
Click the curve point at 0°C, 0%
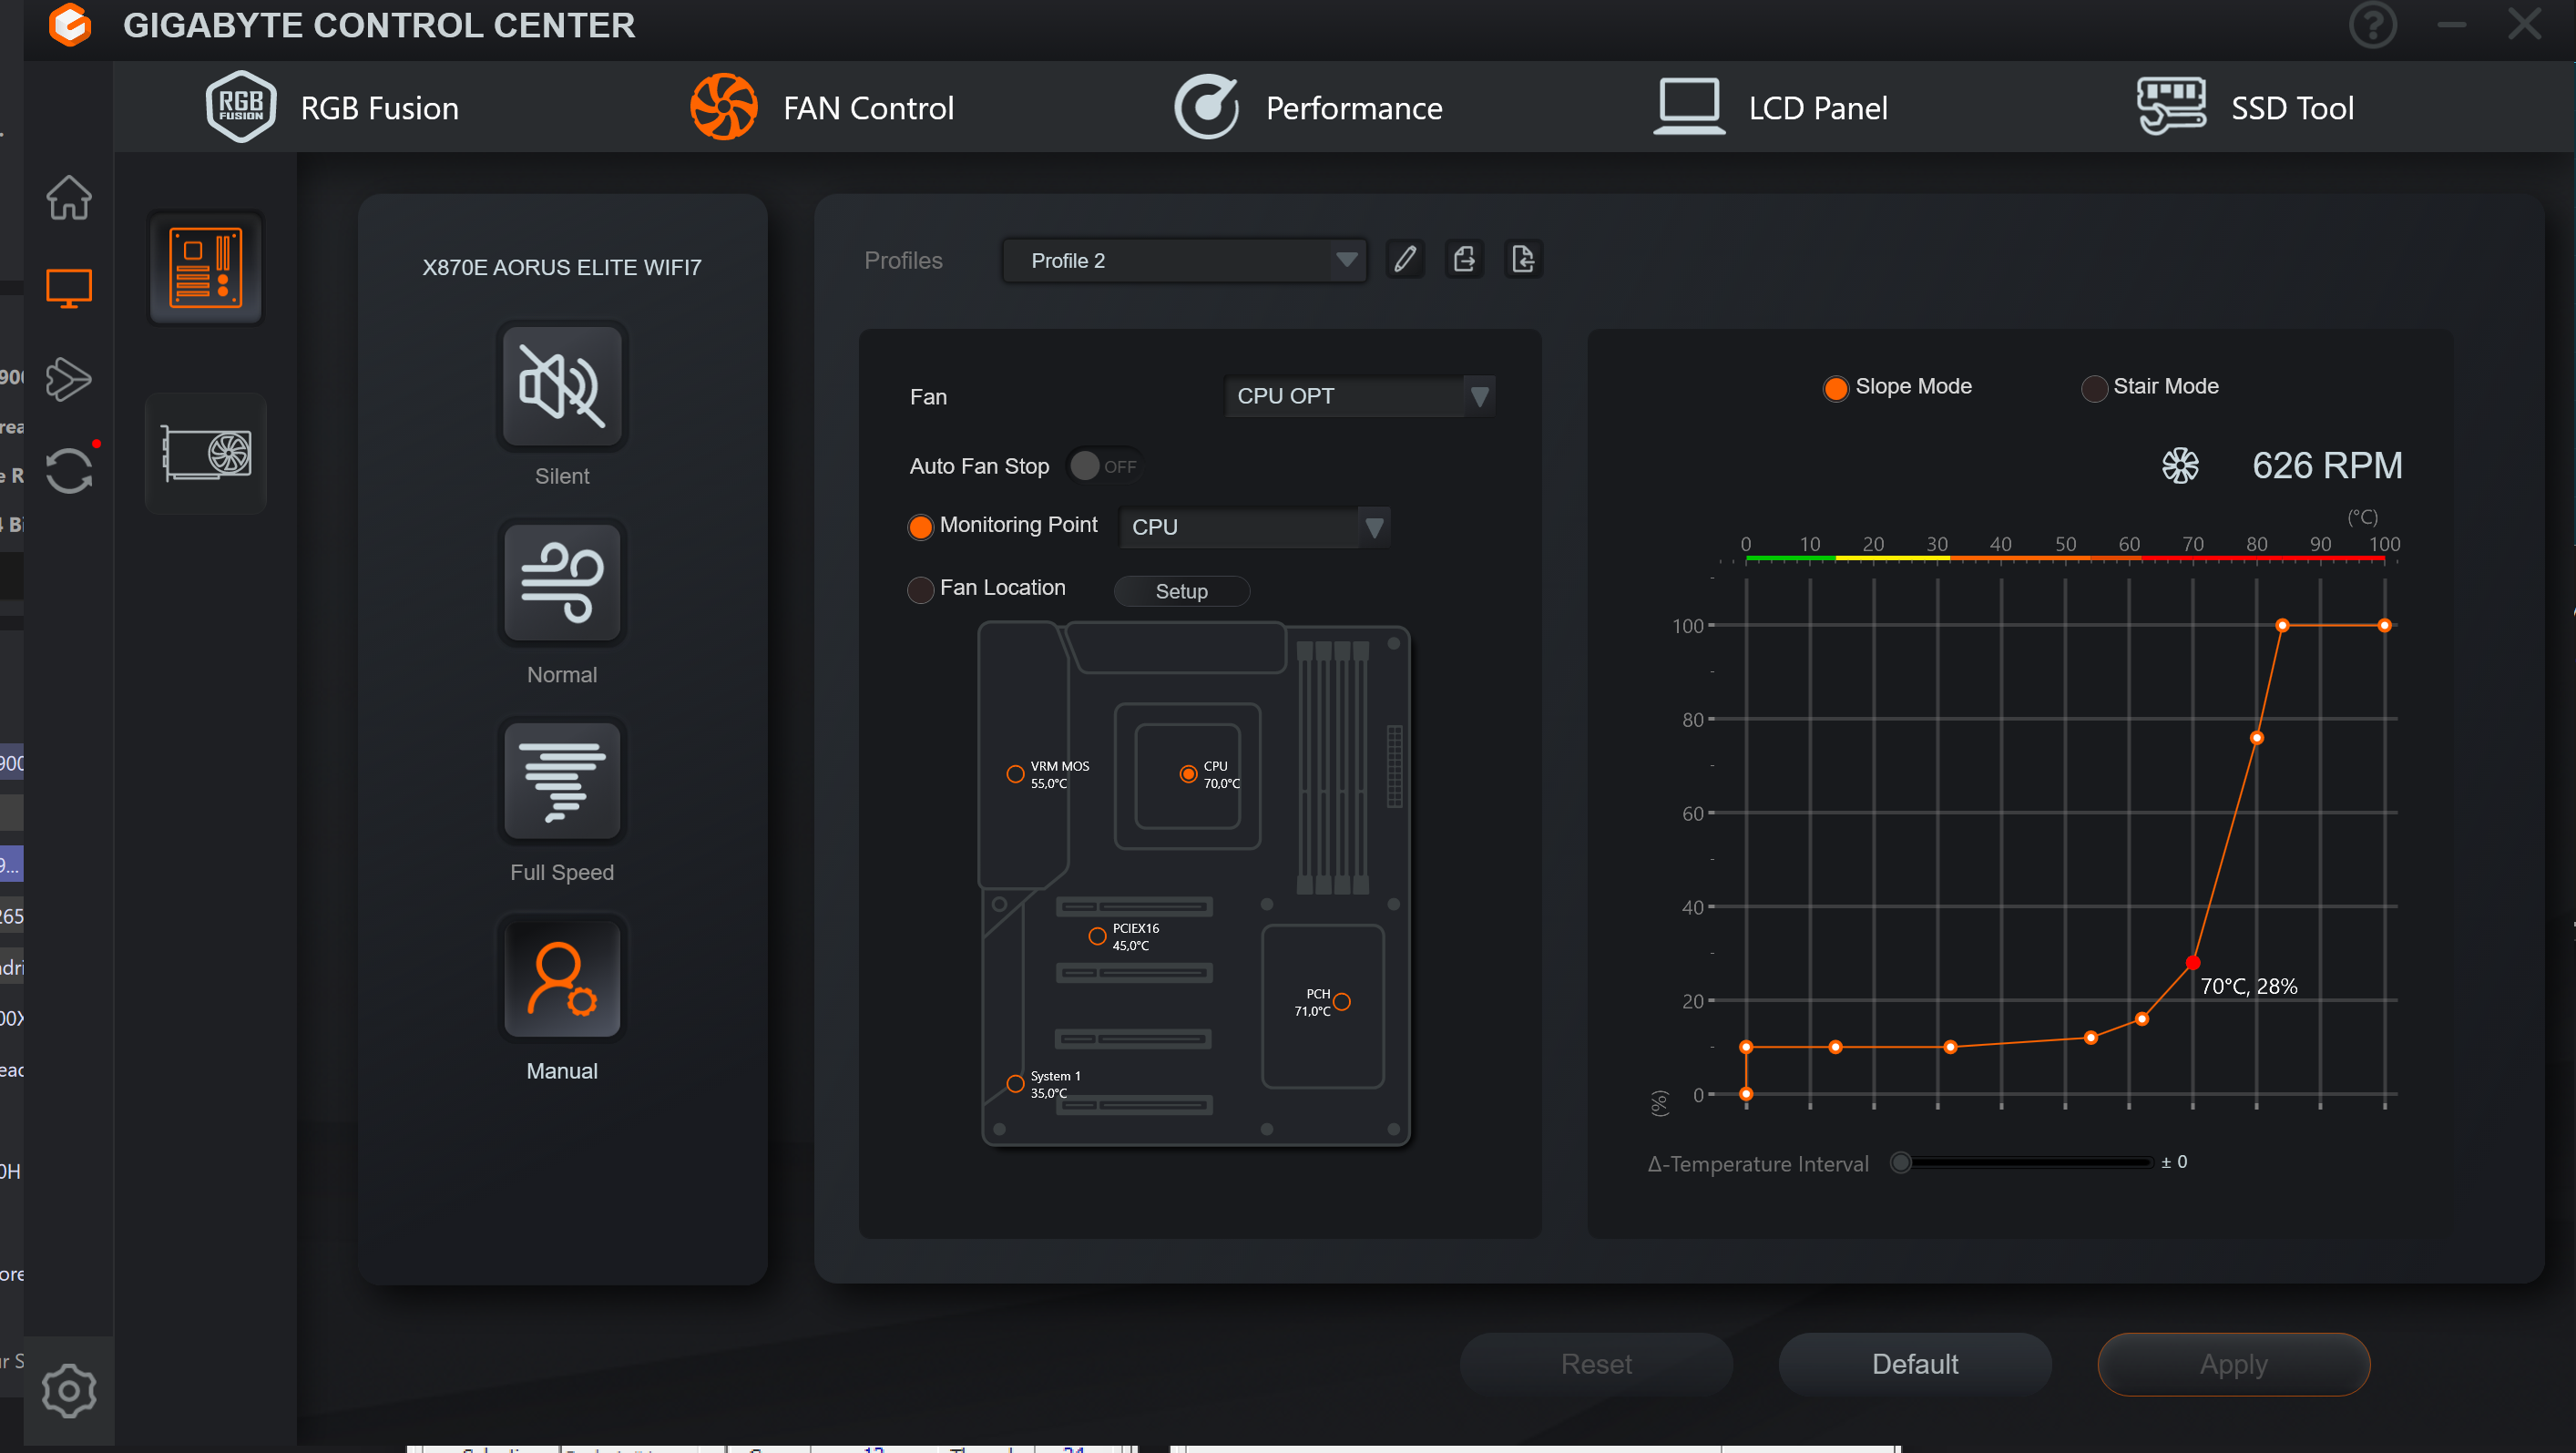pyautogui.click(x=1746, y=1094)
